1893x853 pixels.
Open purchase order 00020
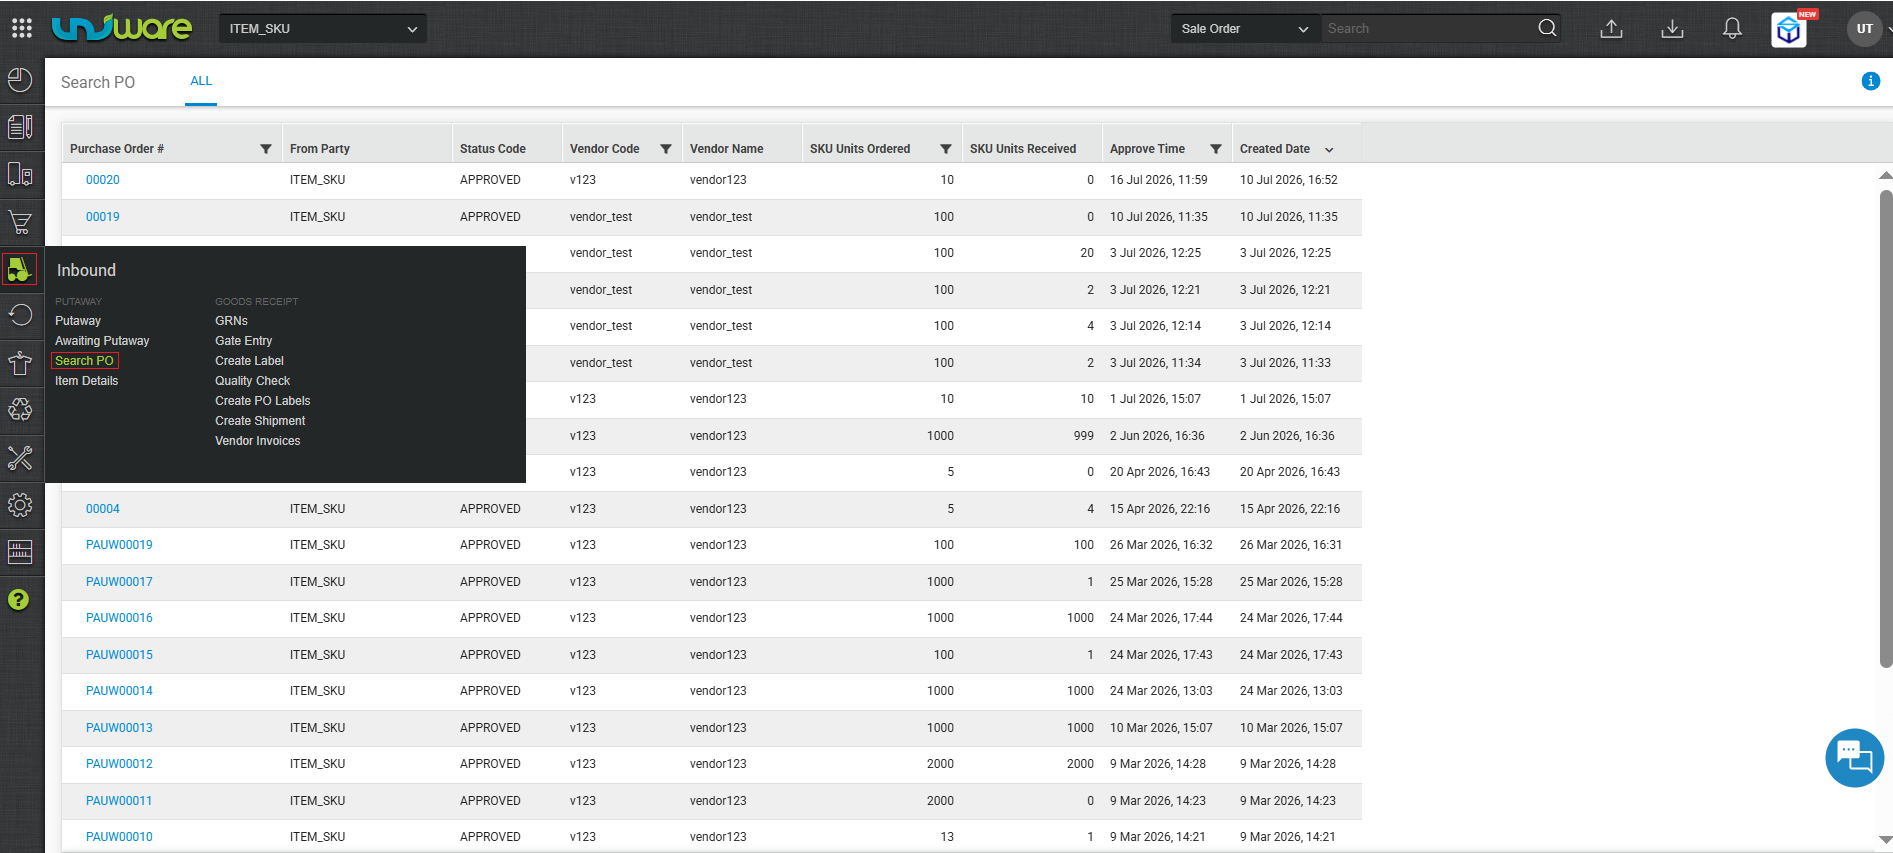pos(103,180)
